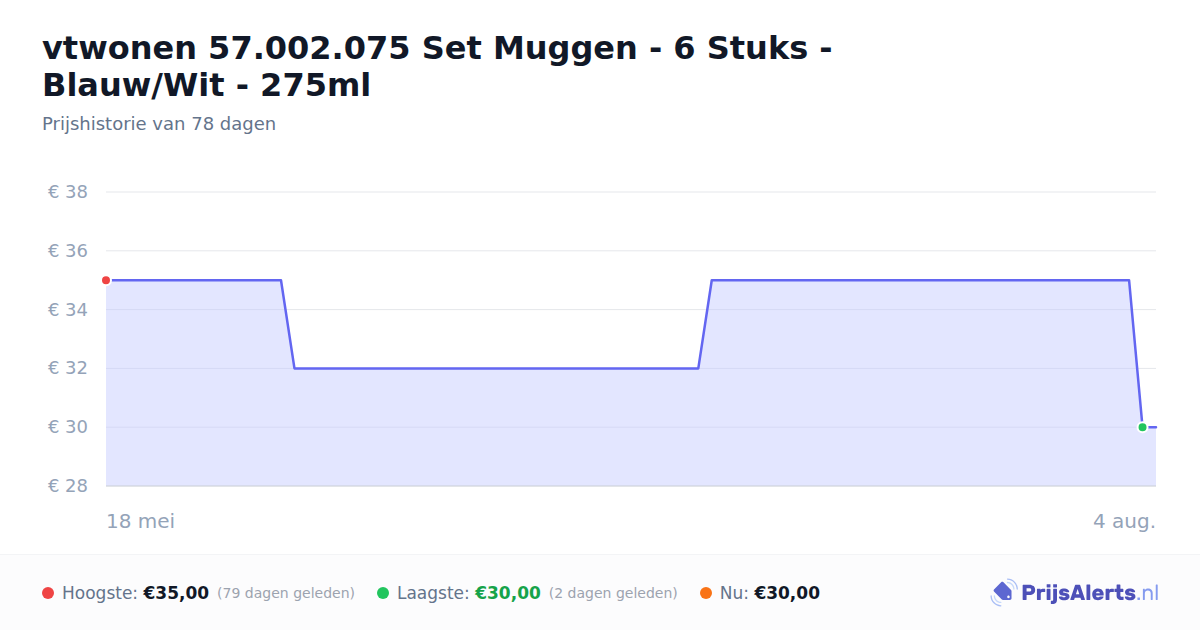Image resolution: width=1200 pixels, height=630 pixels.
Task: Click the 4 aug. end date label
Action: [1124, 521]
